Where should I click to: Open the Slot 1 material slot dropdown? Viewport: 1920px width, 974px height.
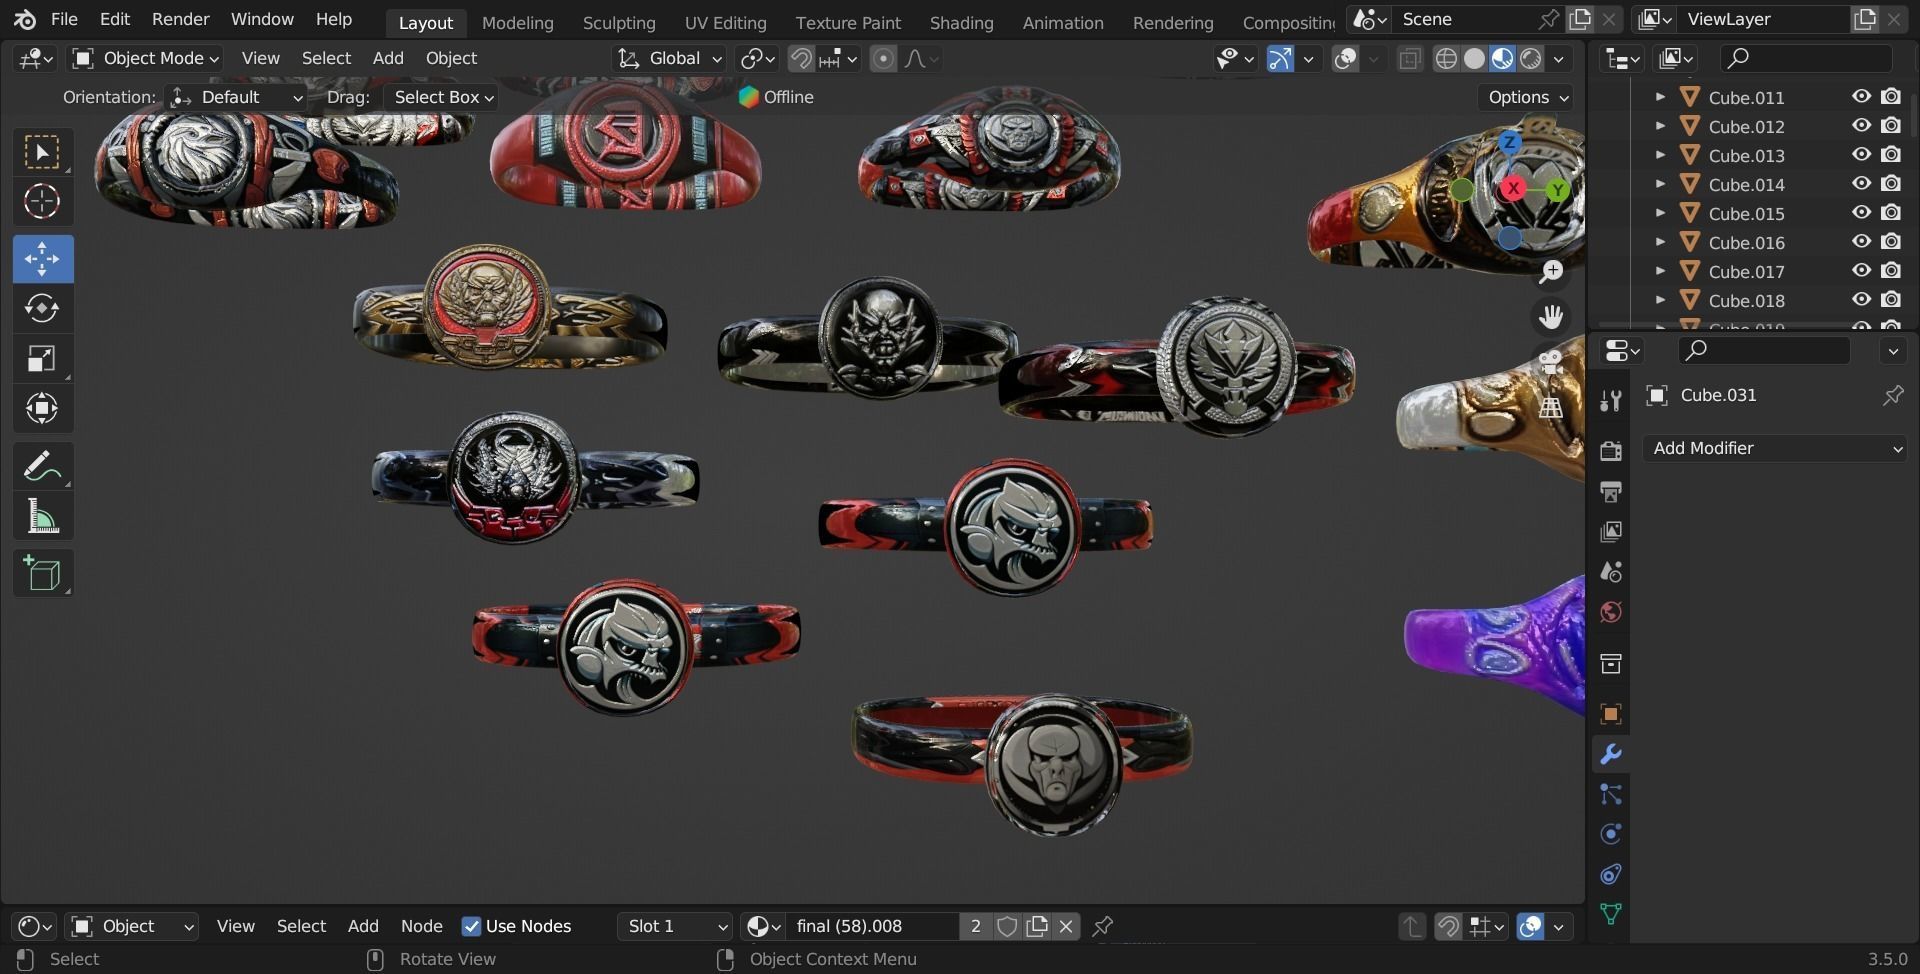[x=673, y=926]
